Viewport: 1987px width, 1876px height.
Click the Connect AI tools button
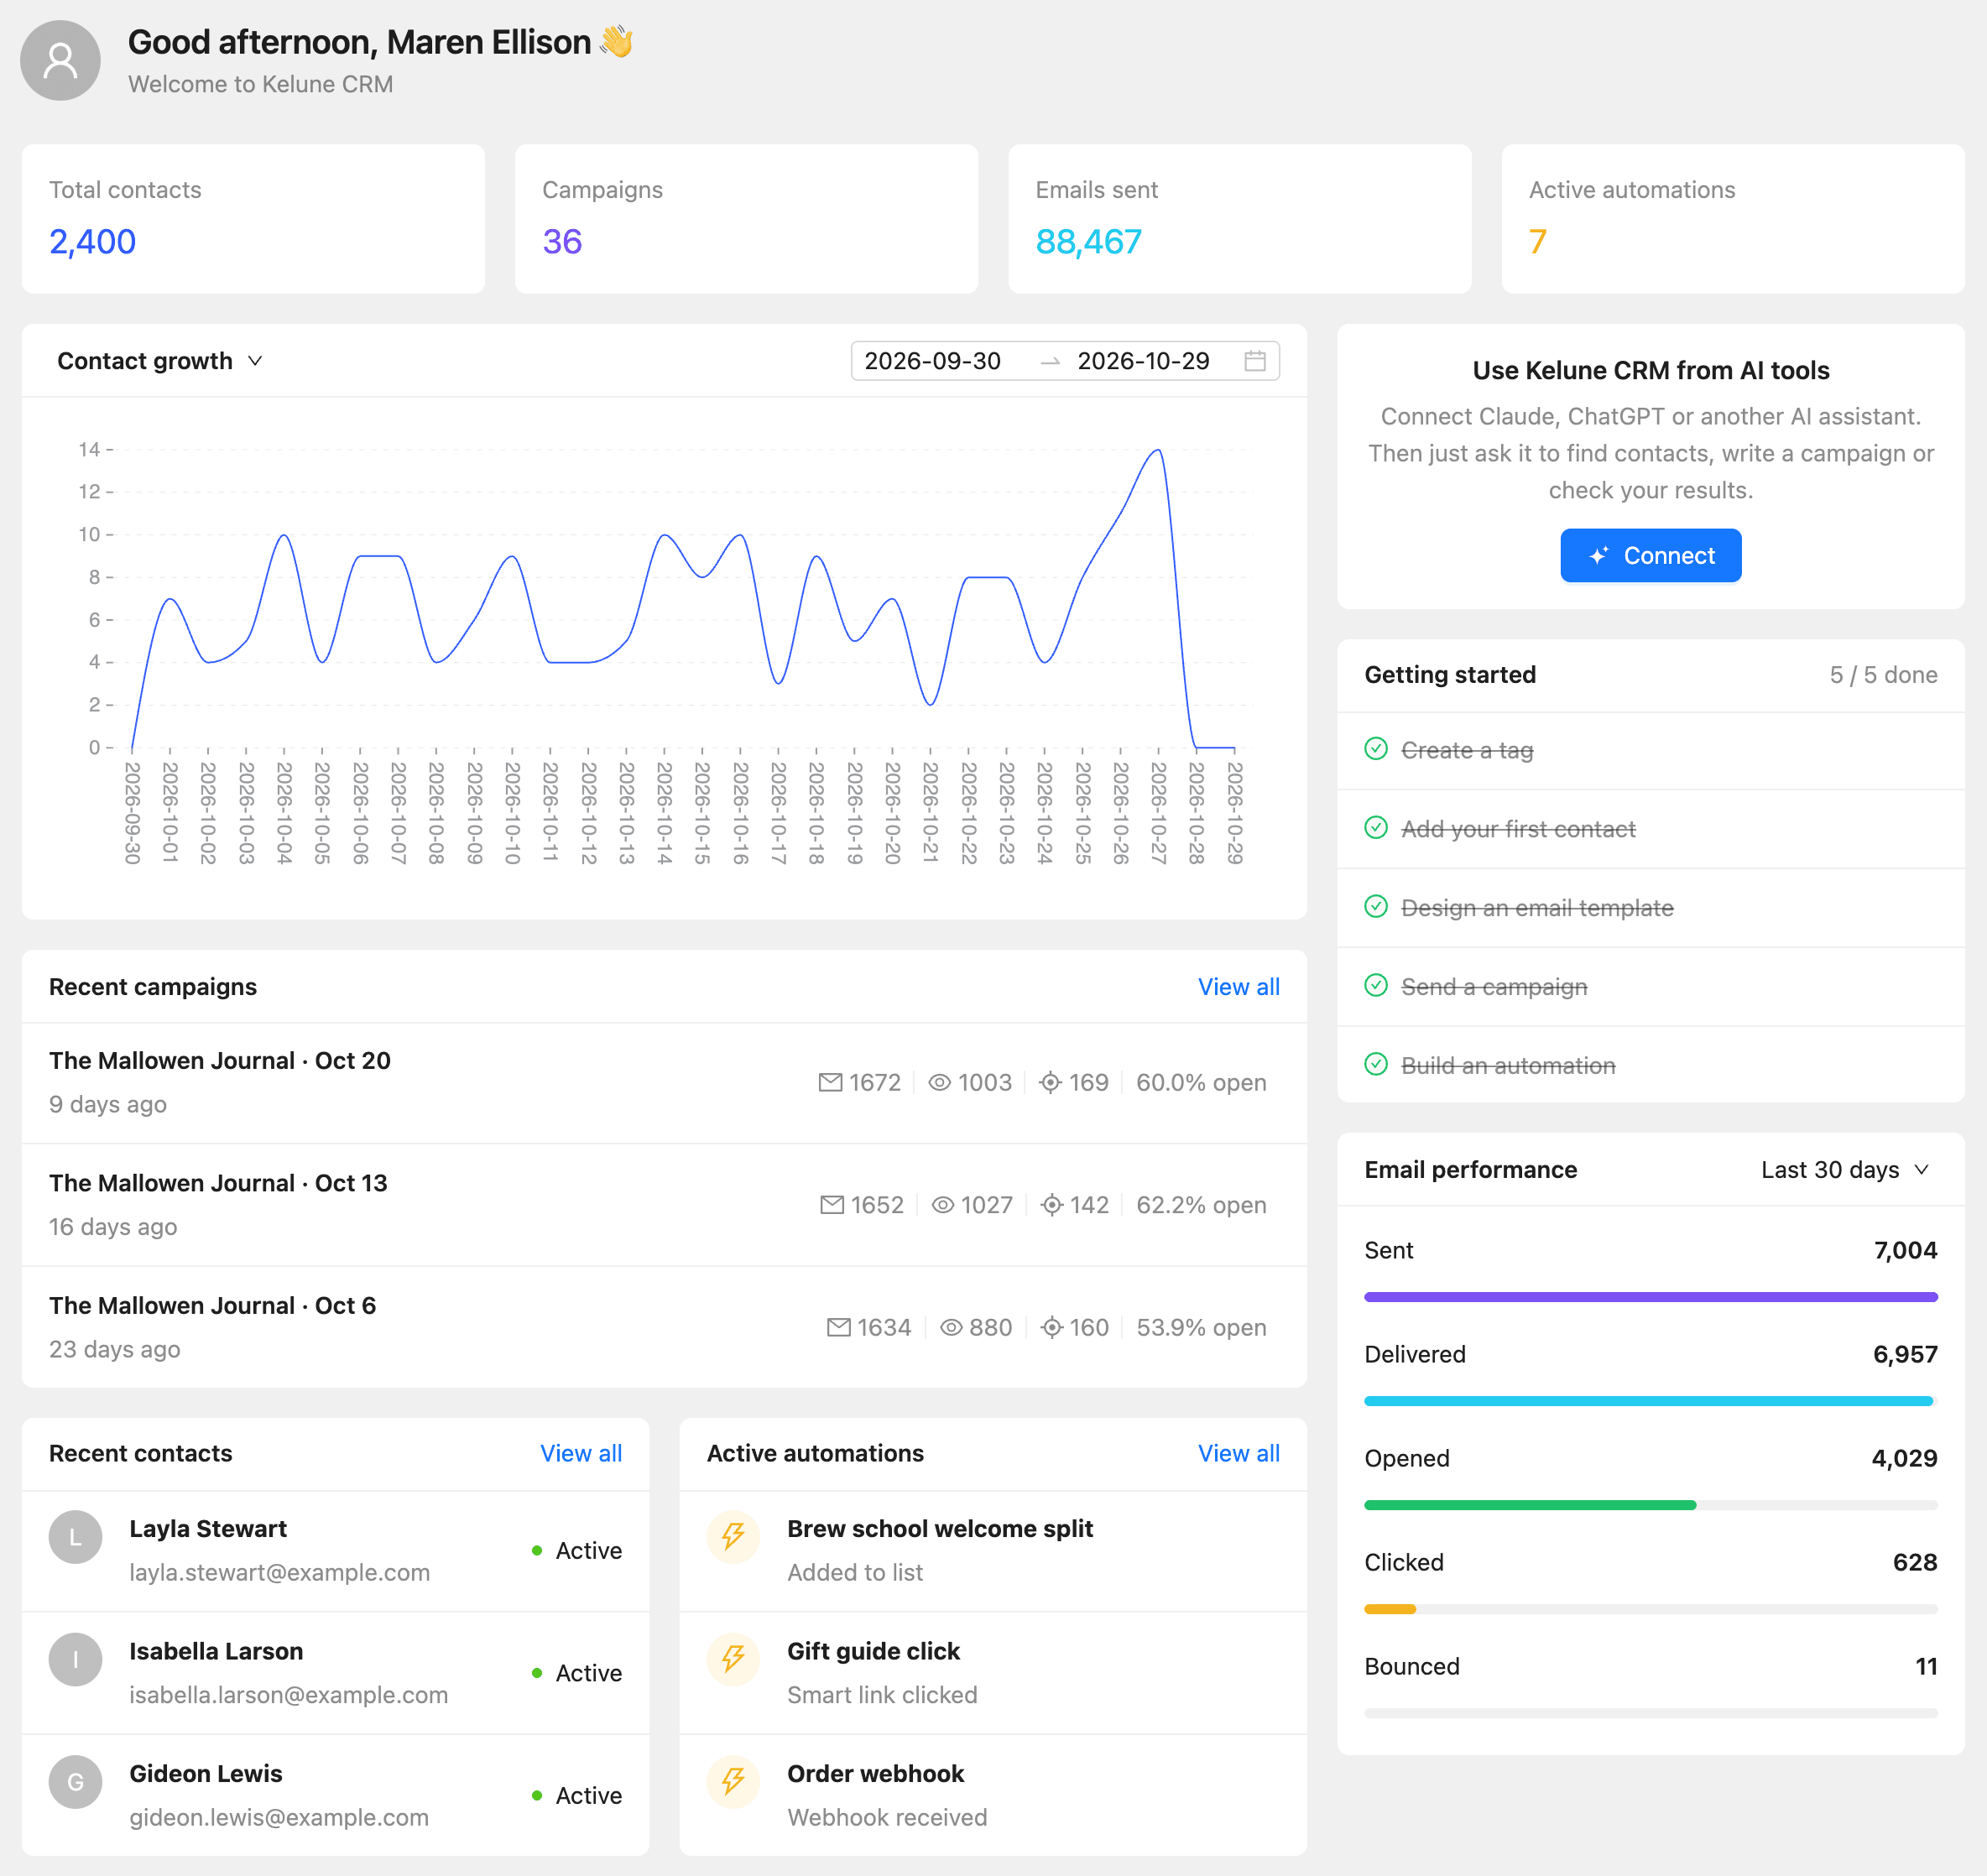1650,556
